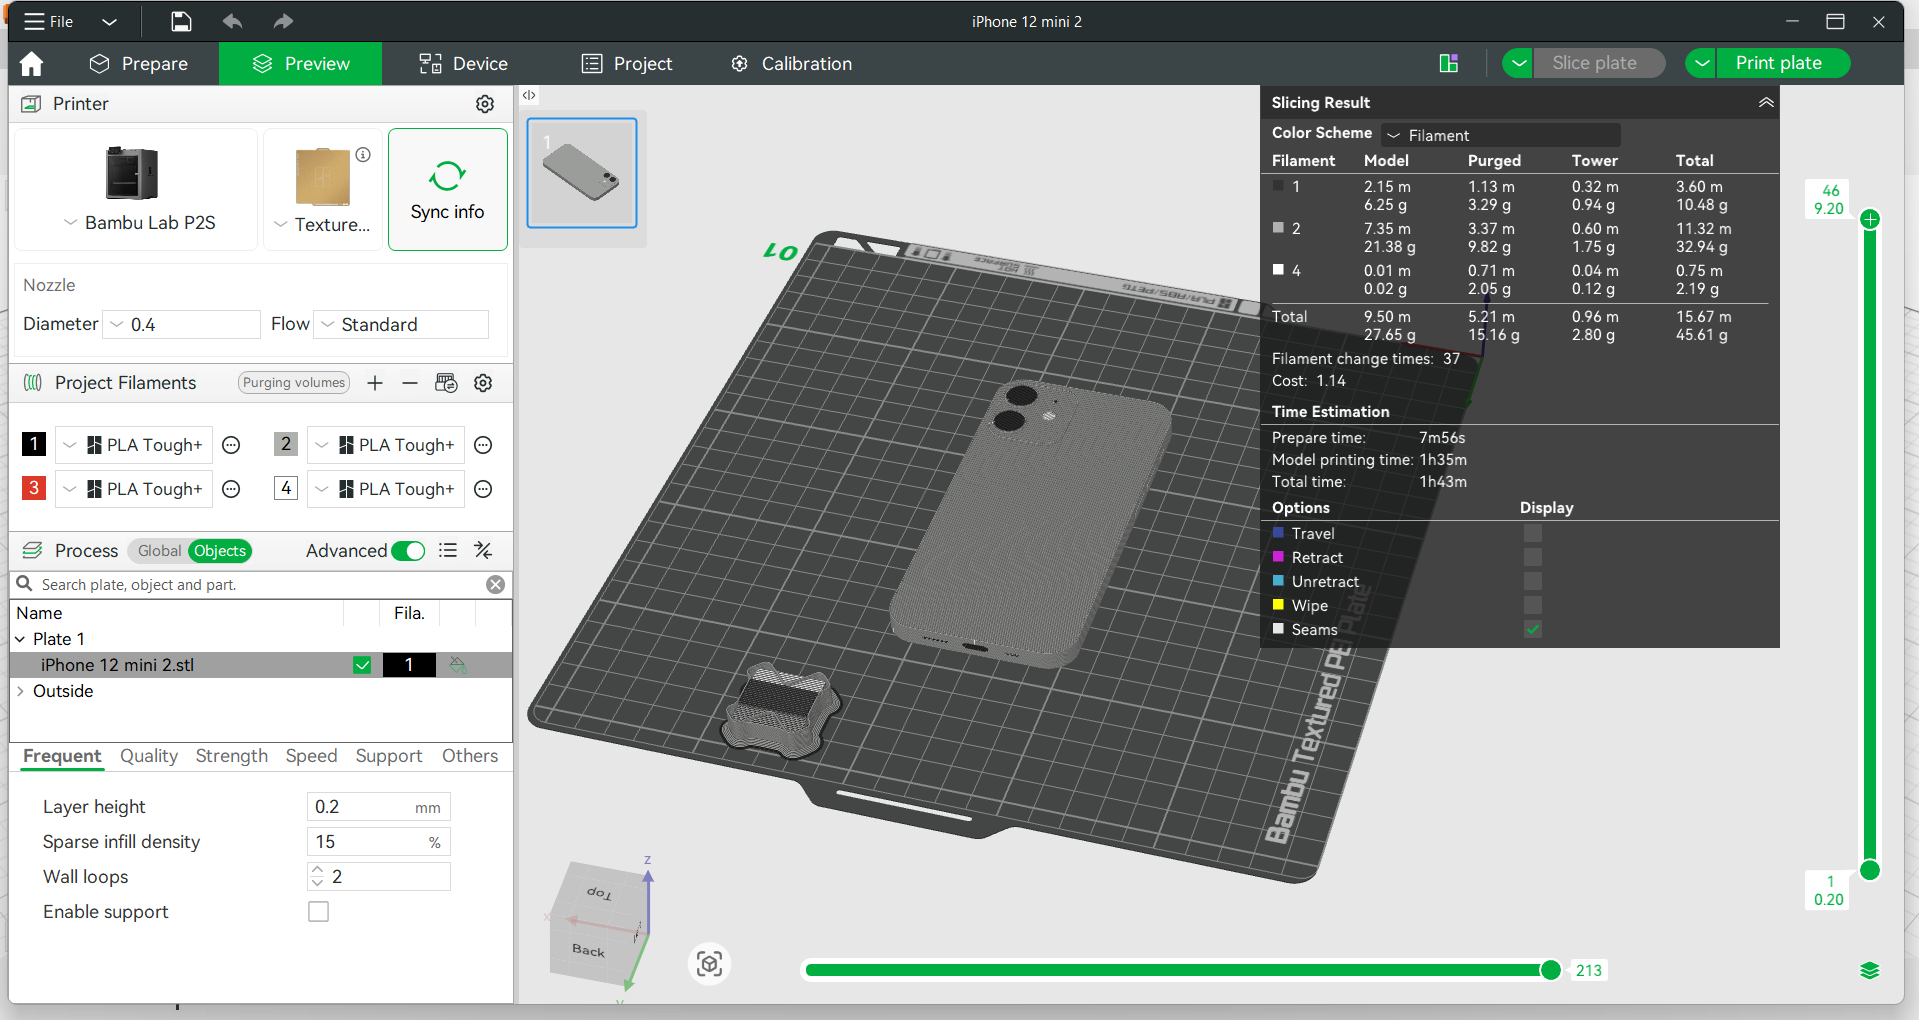Click the home icon
Image resolution: width=1919 pixels, height=1020 pixels.
tap(31, 64)
